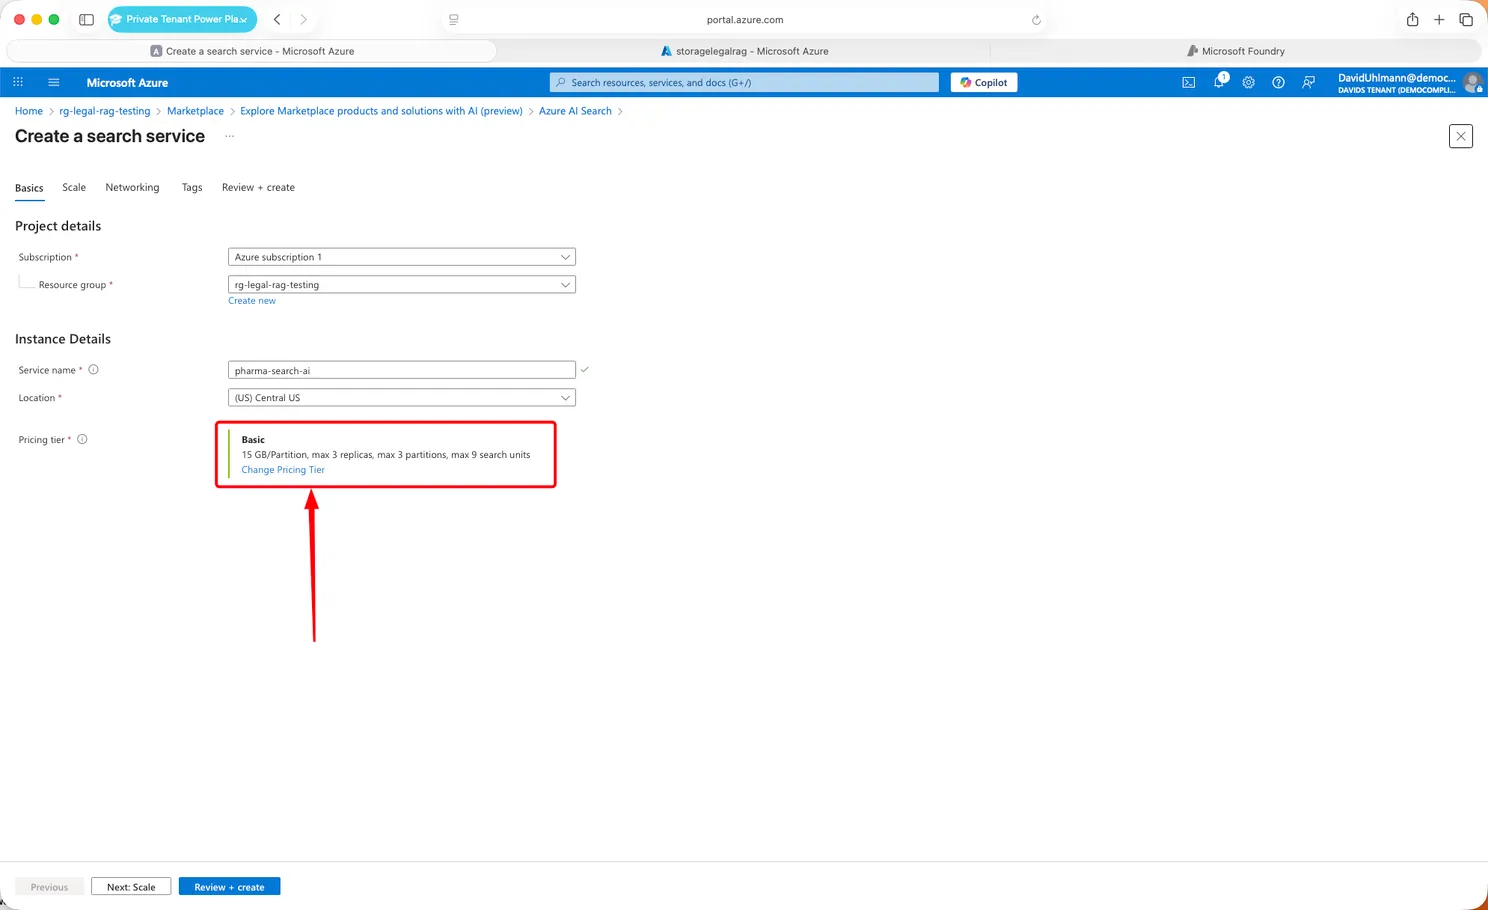Open the Subscription dropdown
Viewport: 1488px width, 910px height.
tap(402, 257)
